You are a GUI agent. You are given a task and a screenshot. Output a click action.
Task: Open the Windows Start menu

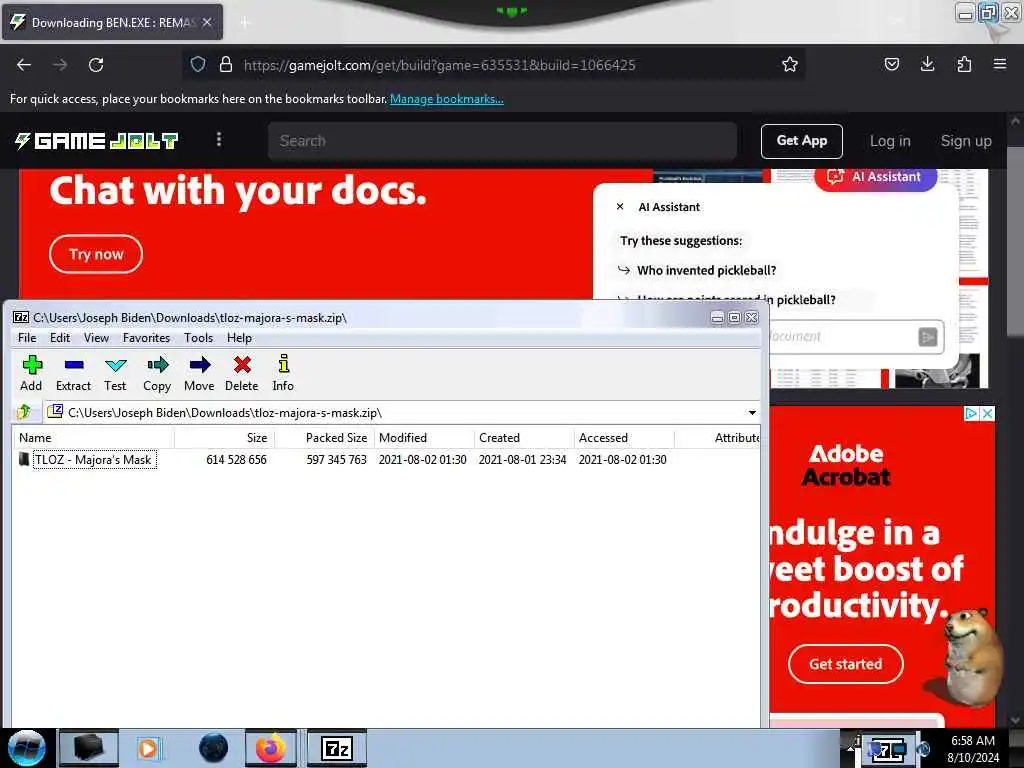point(26,748)
